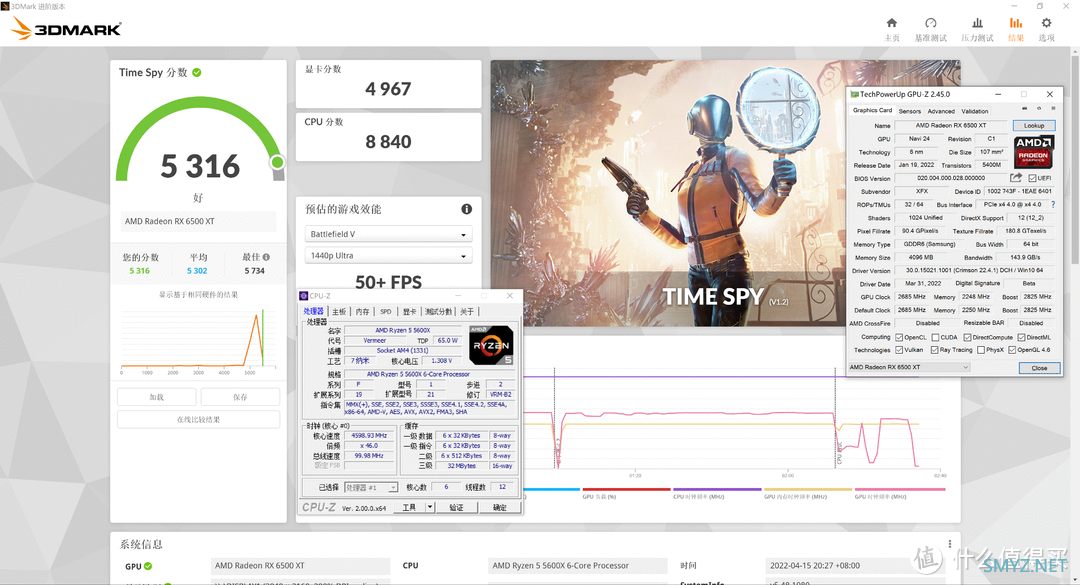Open the Battlefield V game dropdown
This screenshot has width=1080, height=585.
[388, 234]
